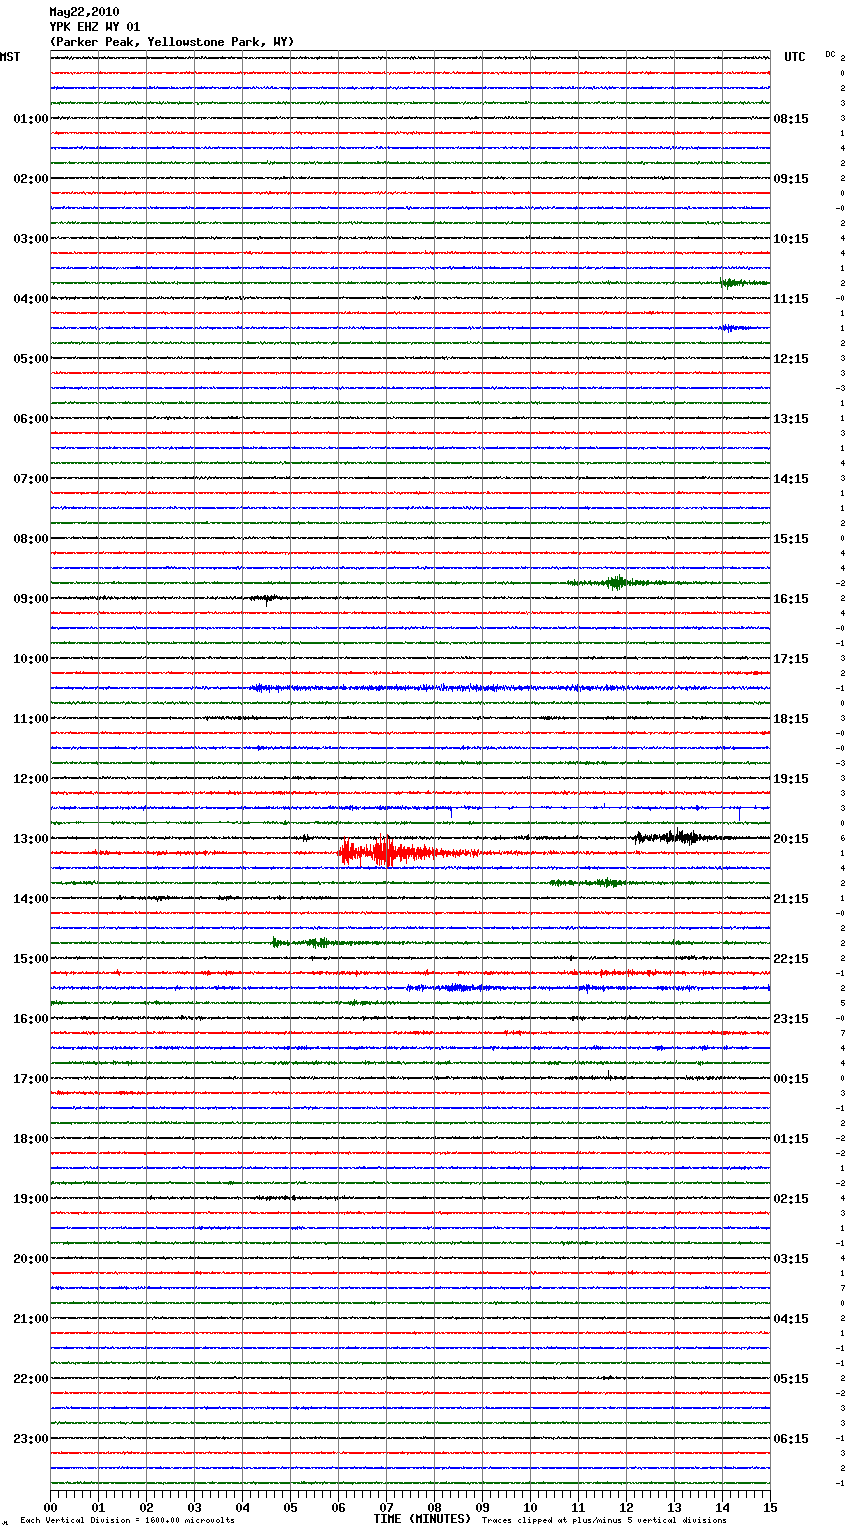Select the 12:00 MST time label
850x1534 pixels.
[31, 779]
